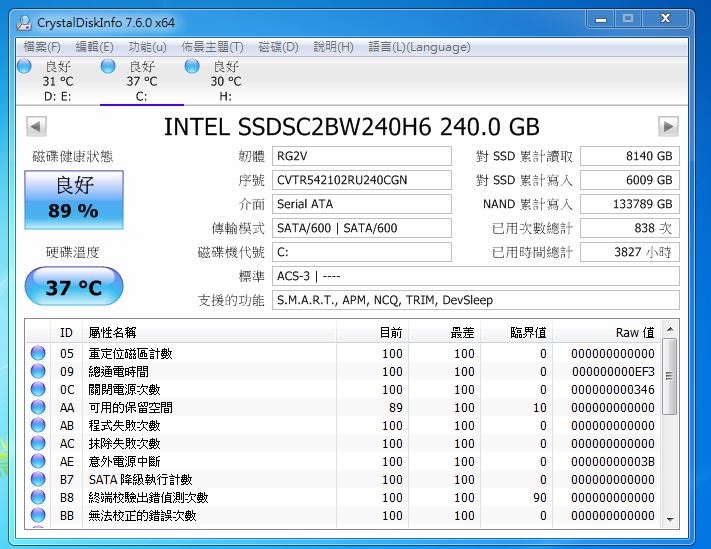711x549 pixels.
Task: Click the ID column header
Action: click(66, 332)
